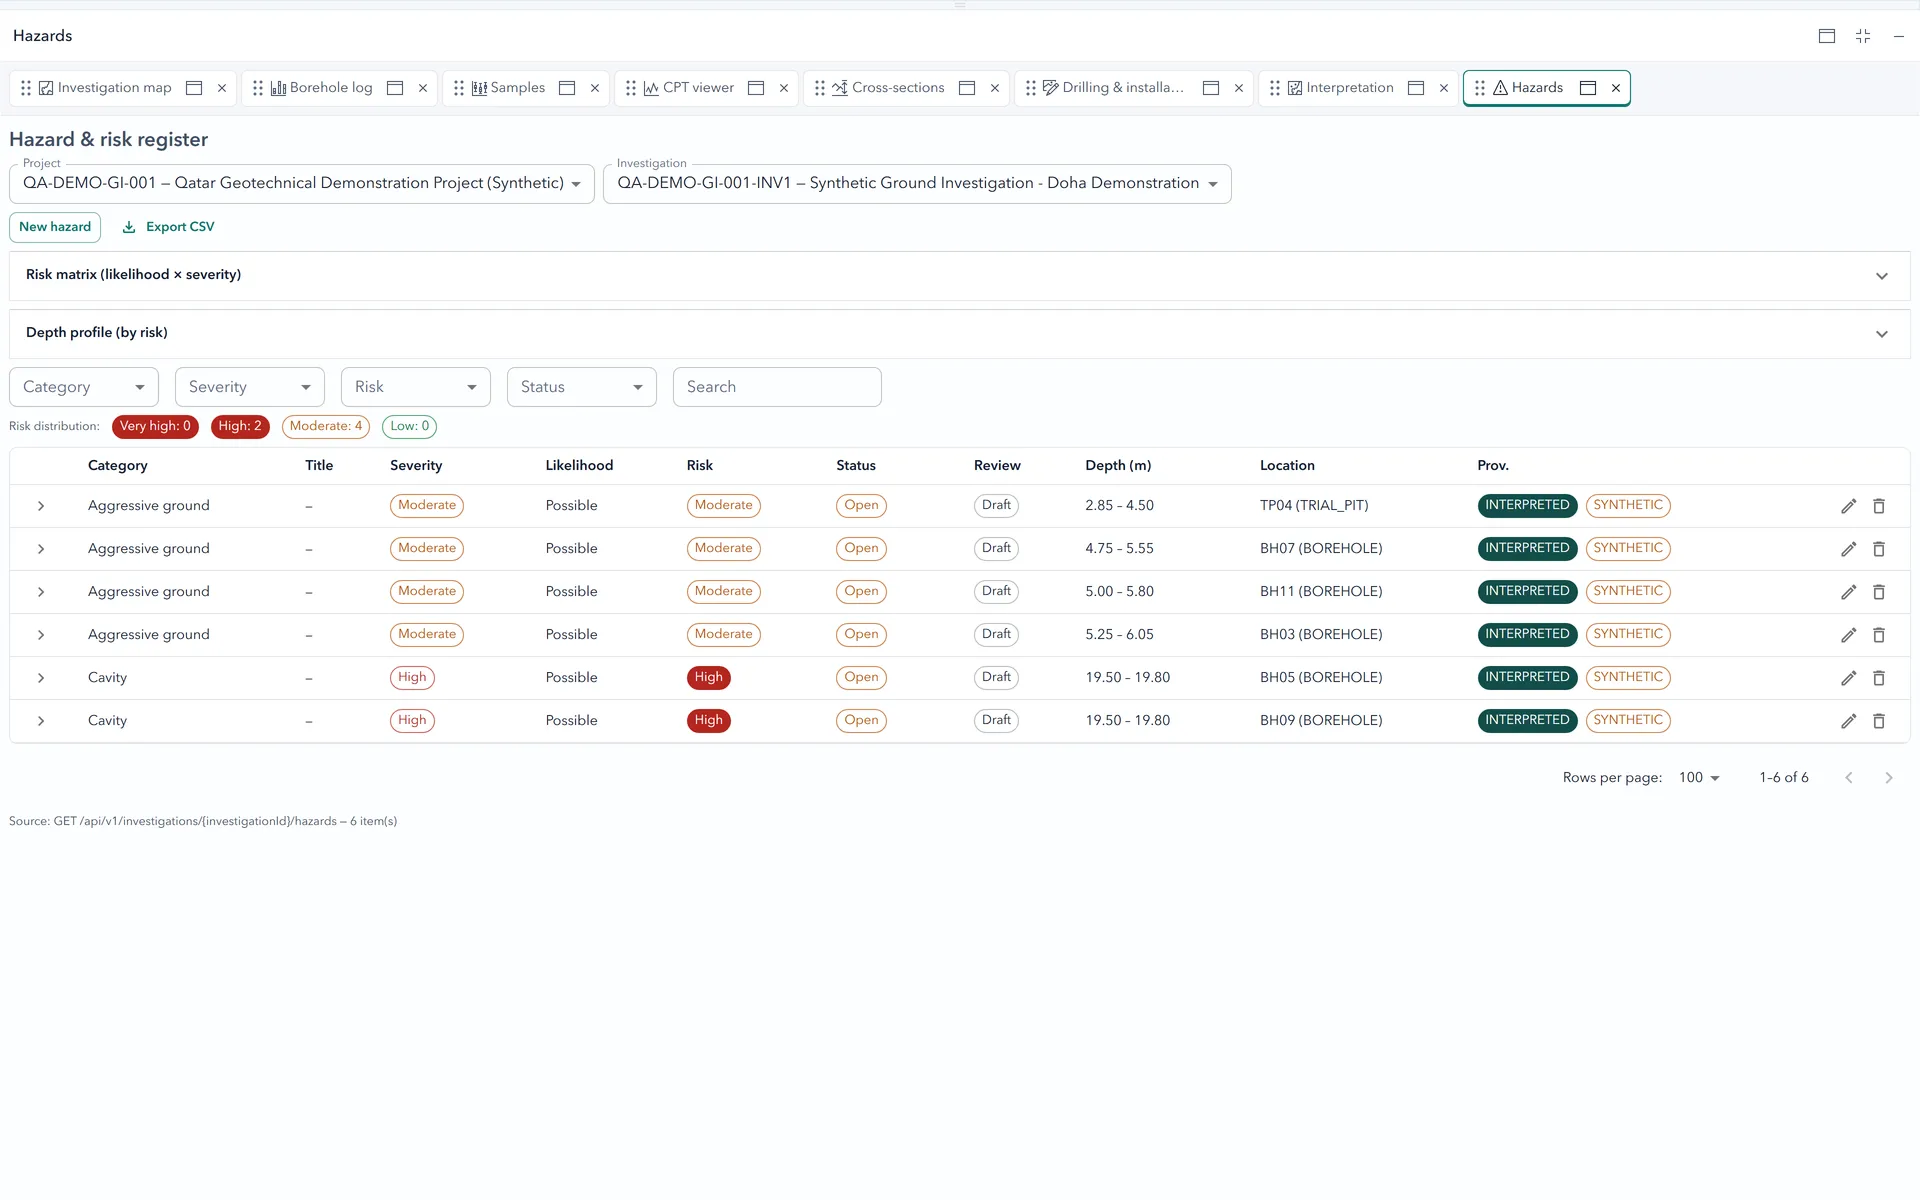
Task: Delete the BH09 cavity hazard
Action: click(1879, 721)
